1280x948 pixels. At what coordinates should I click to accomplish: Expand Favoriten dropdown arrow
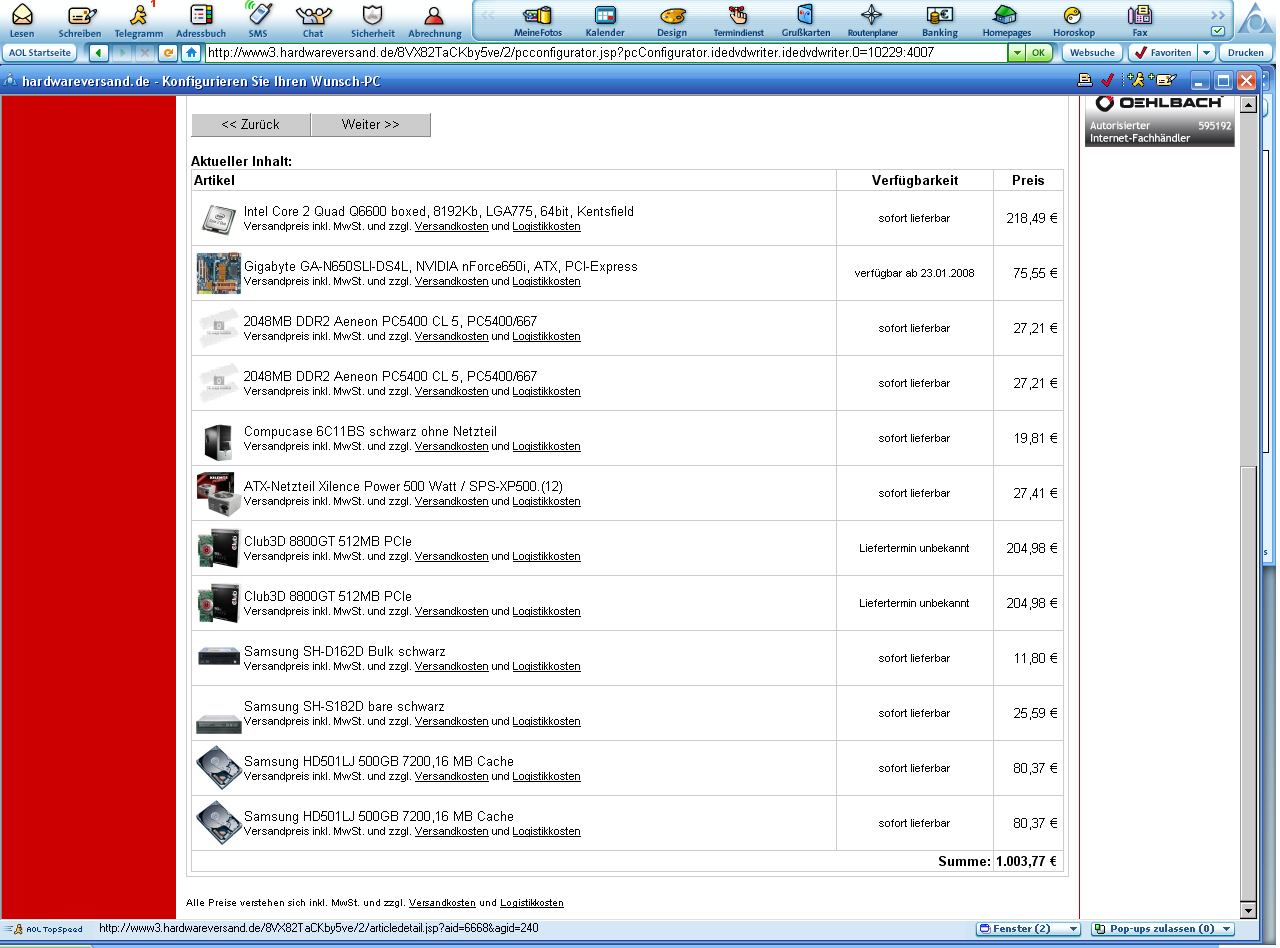pyautogui.click(x=1206, y=52)
